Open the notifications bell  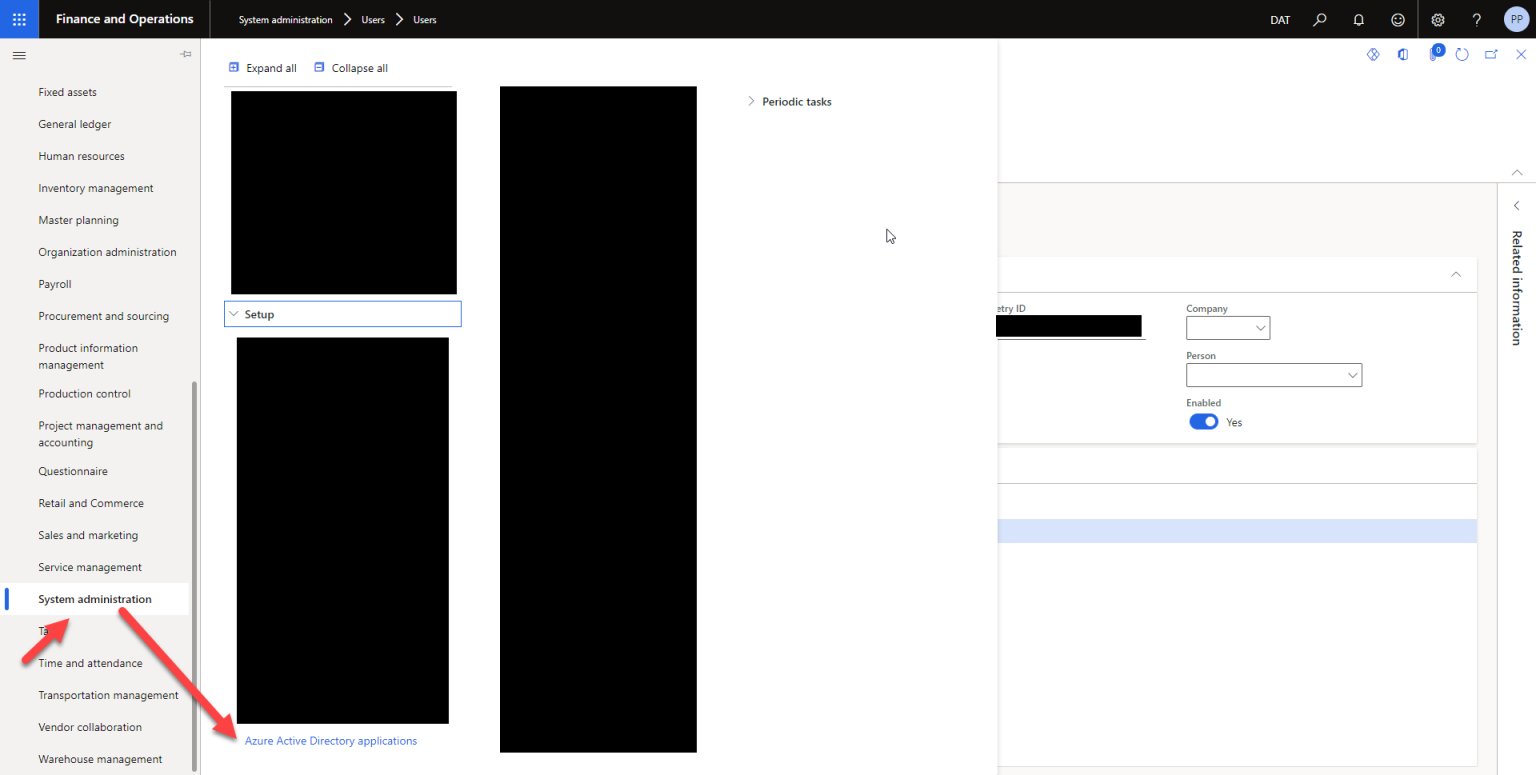[1358, 19]
